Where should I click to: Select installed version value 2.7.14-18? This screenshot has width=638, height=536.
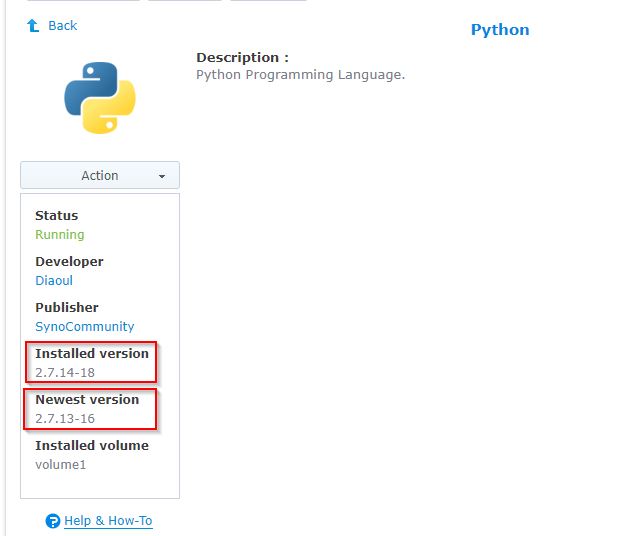pyautogui.click(x=65, y=372)
